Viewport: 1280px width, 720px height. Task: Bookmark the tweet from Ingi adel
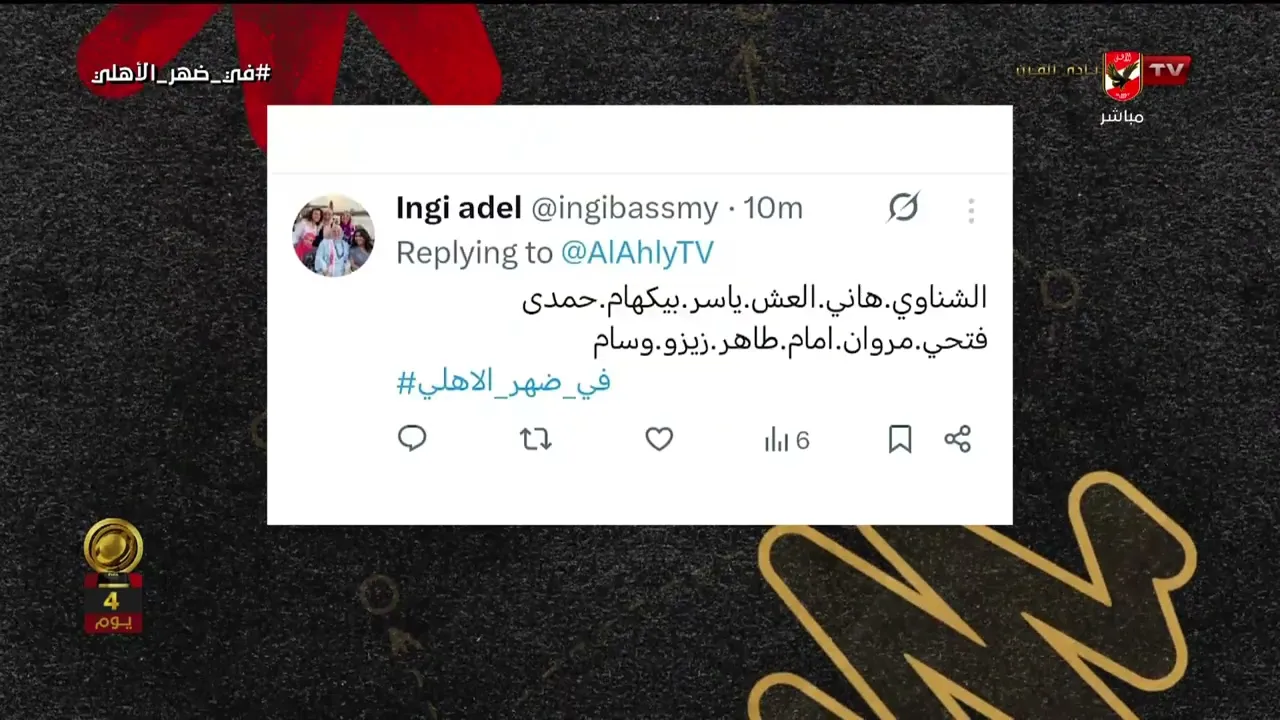pyautogui.click(x=900, y=439)
